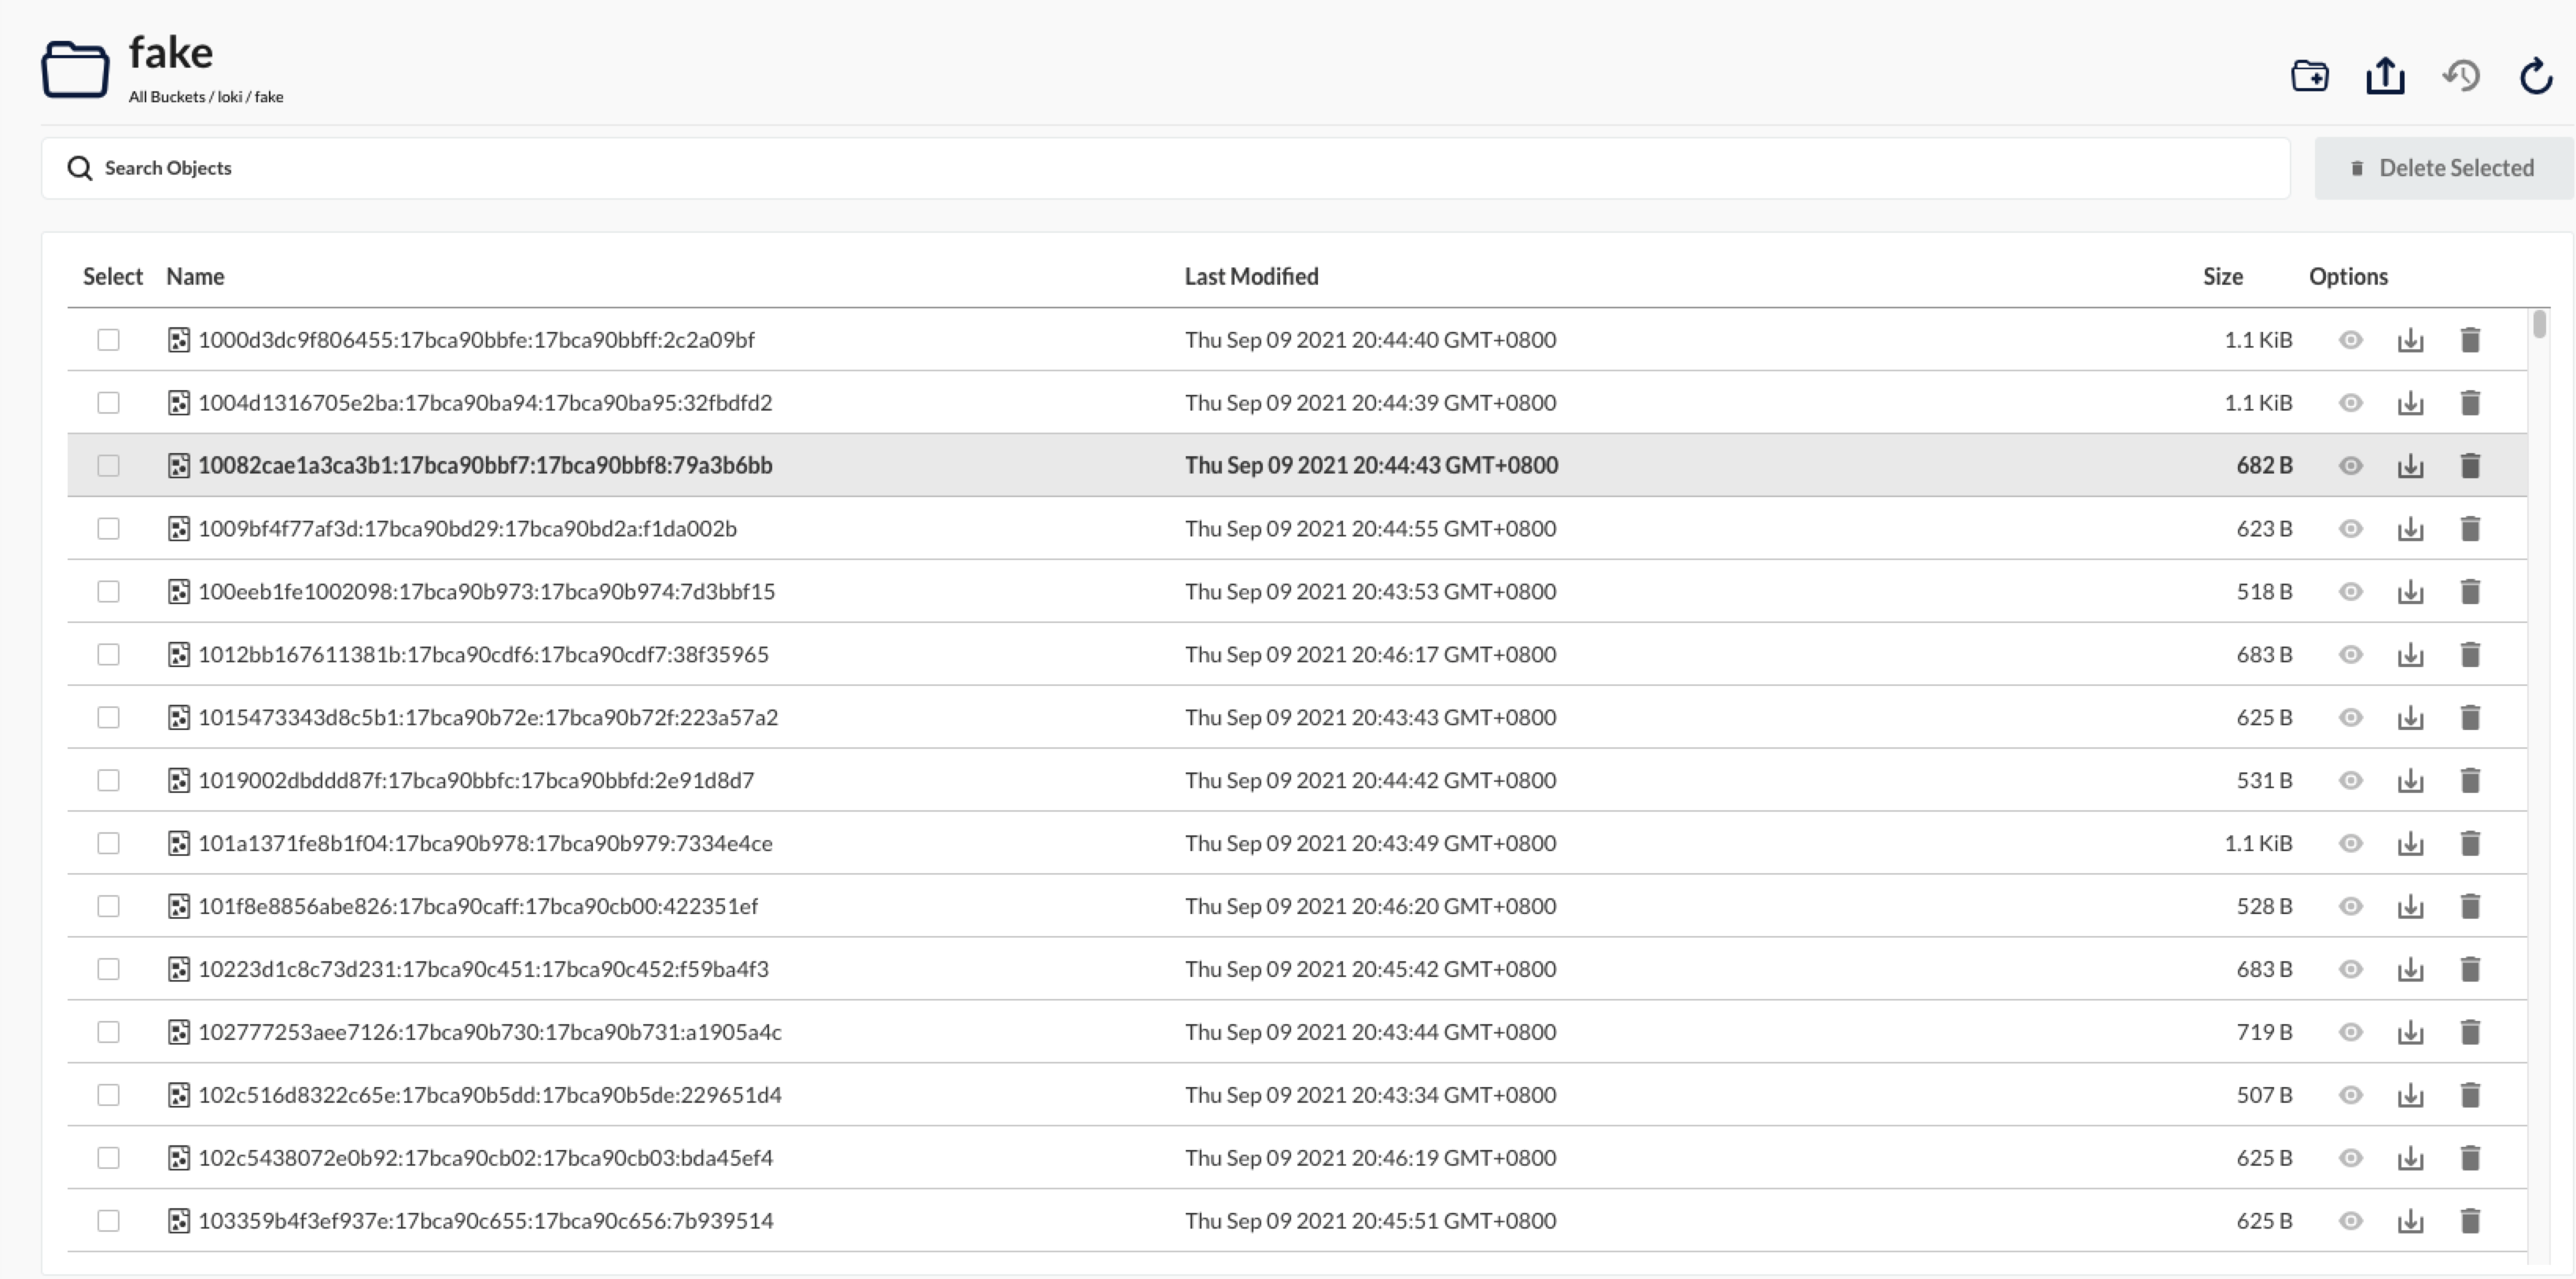Tick checkbox for 102c5438072e0b92
The width and height of the screenshot is (2576, 1279).
[108, 1158]
